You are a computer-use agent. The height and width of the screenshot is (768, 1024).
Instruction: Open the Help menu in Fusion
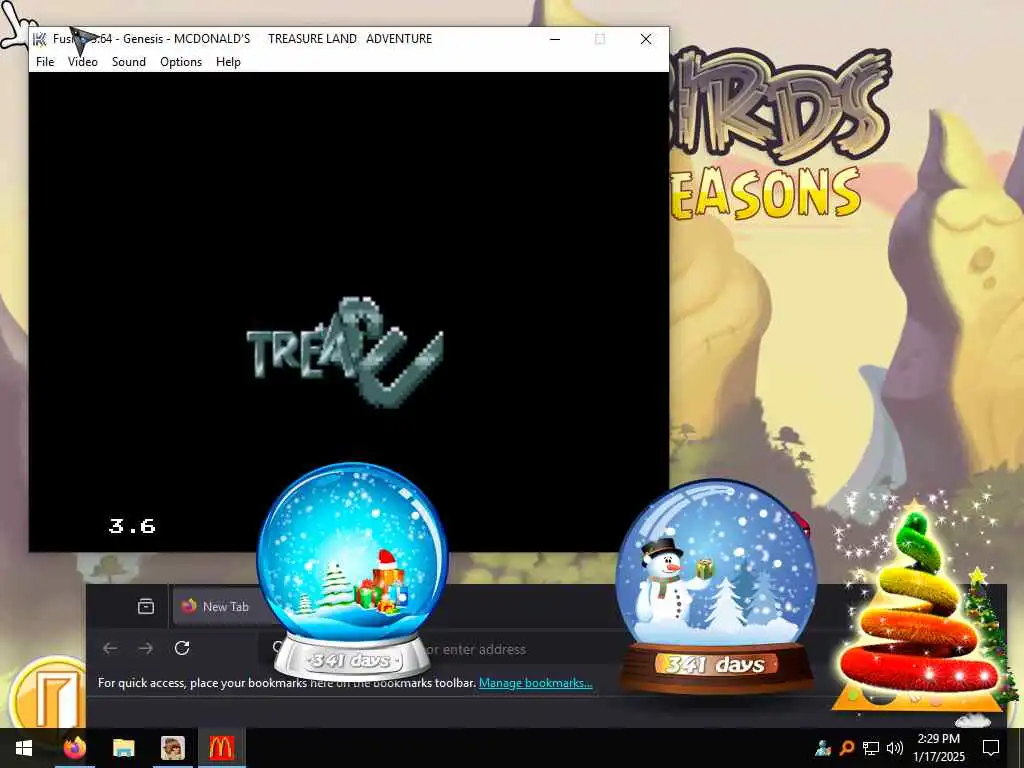pyautogui.click(x=229, y=61)
